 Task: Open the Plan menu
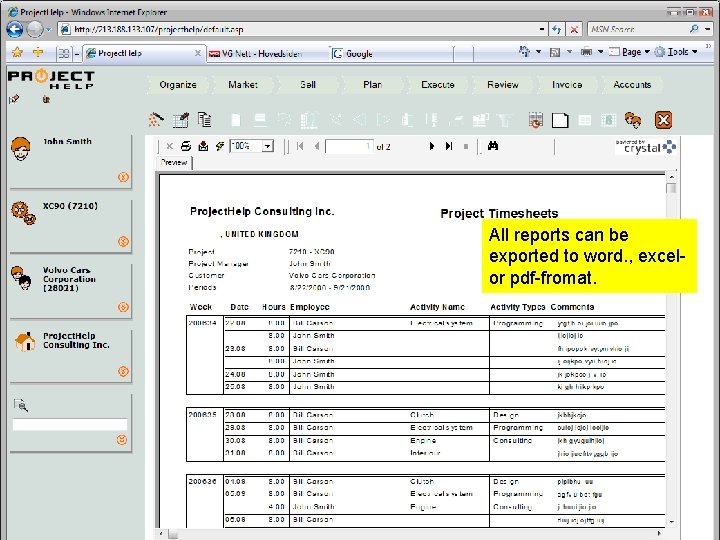pyautogui.click(x=372, y=85)
